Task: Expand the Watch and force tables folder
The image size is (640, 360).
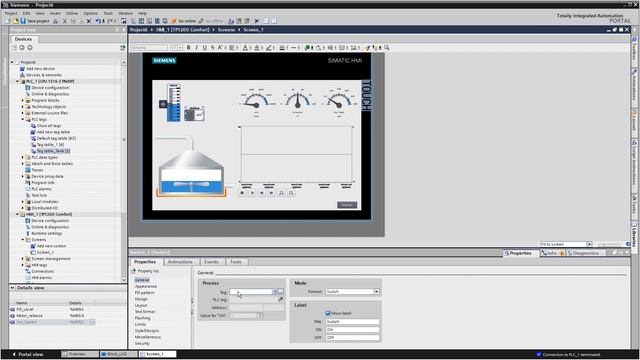Action: (x=23, y=164)
